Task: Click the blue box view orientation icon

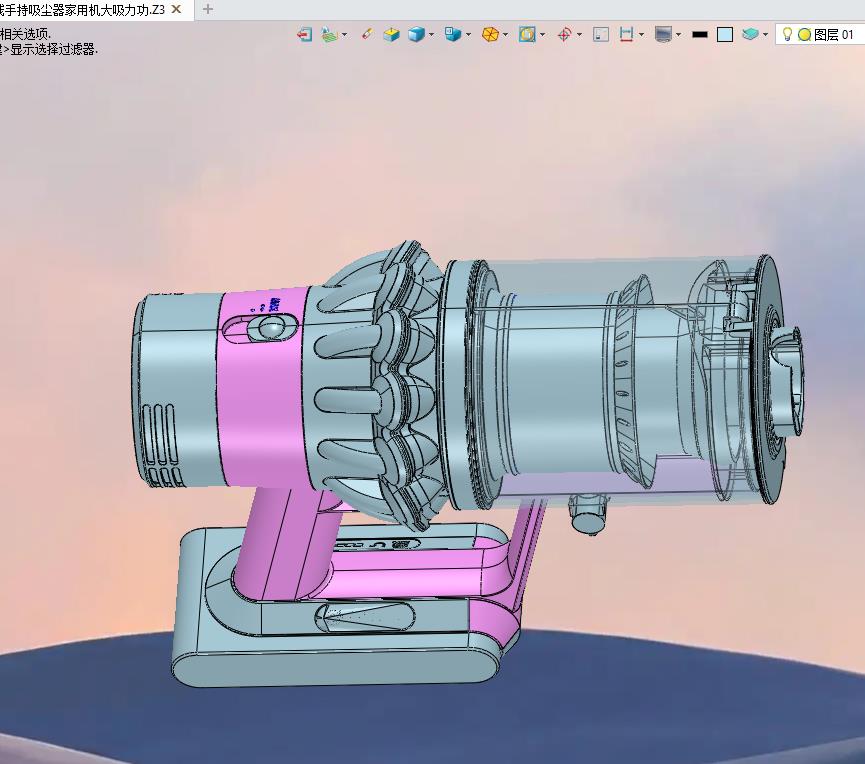Action: point(453,35)
